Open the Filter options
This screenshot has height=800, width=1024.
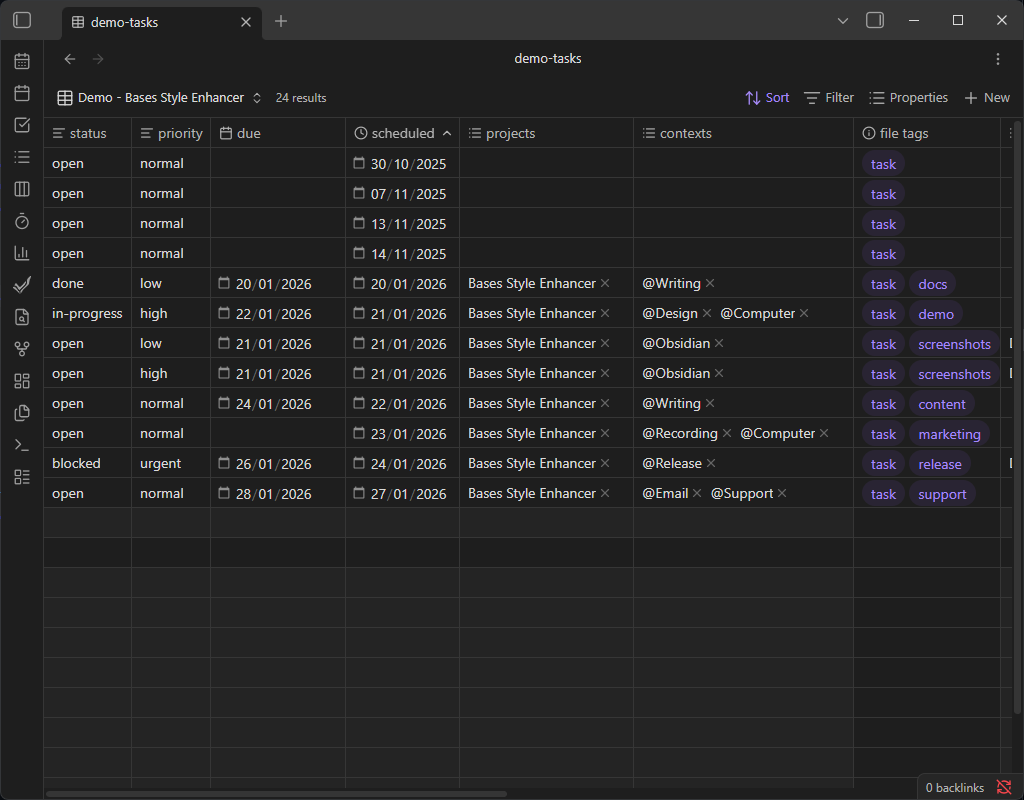[x=829, y=98]
